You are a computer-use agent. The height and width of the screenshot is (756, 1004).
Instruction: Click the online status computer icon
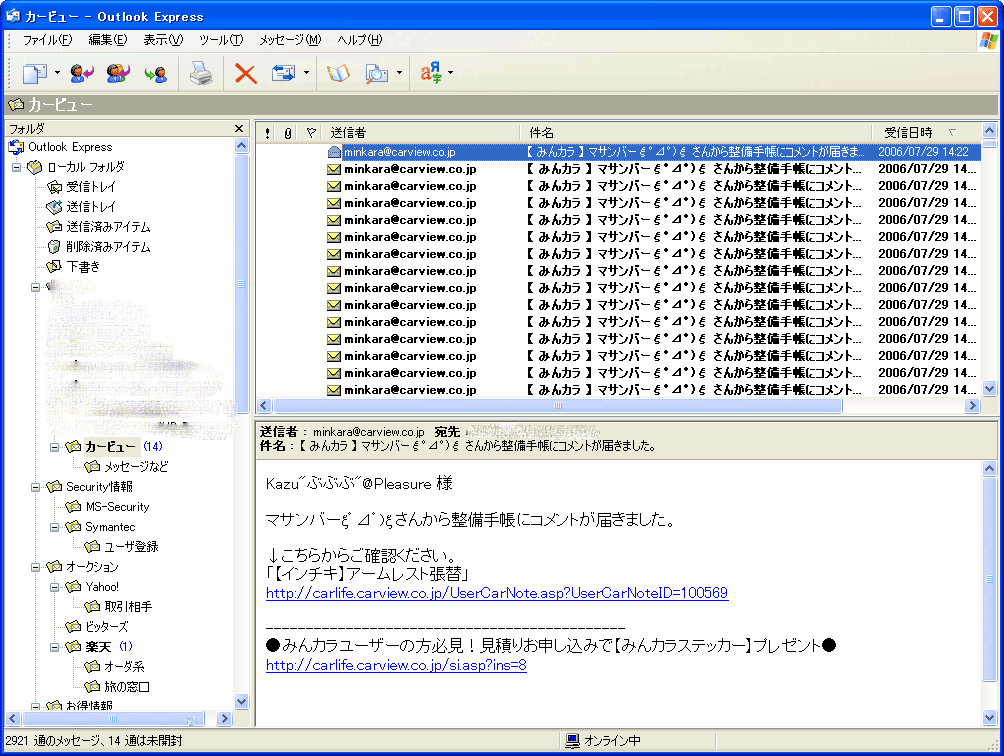click(572, 741)
